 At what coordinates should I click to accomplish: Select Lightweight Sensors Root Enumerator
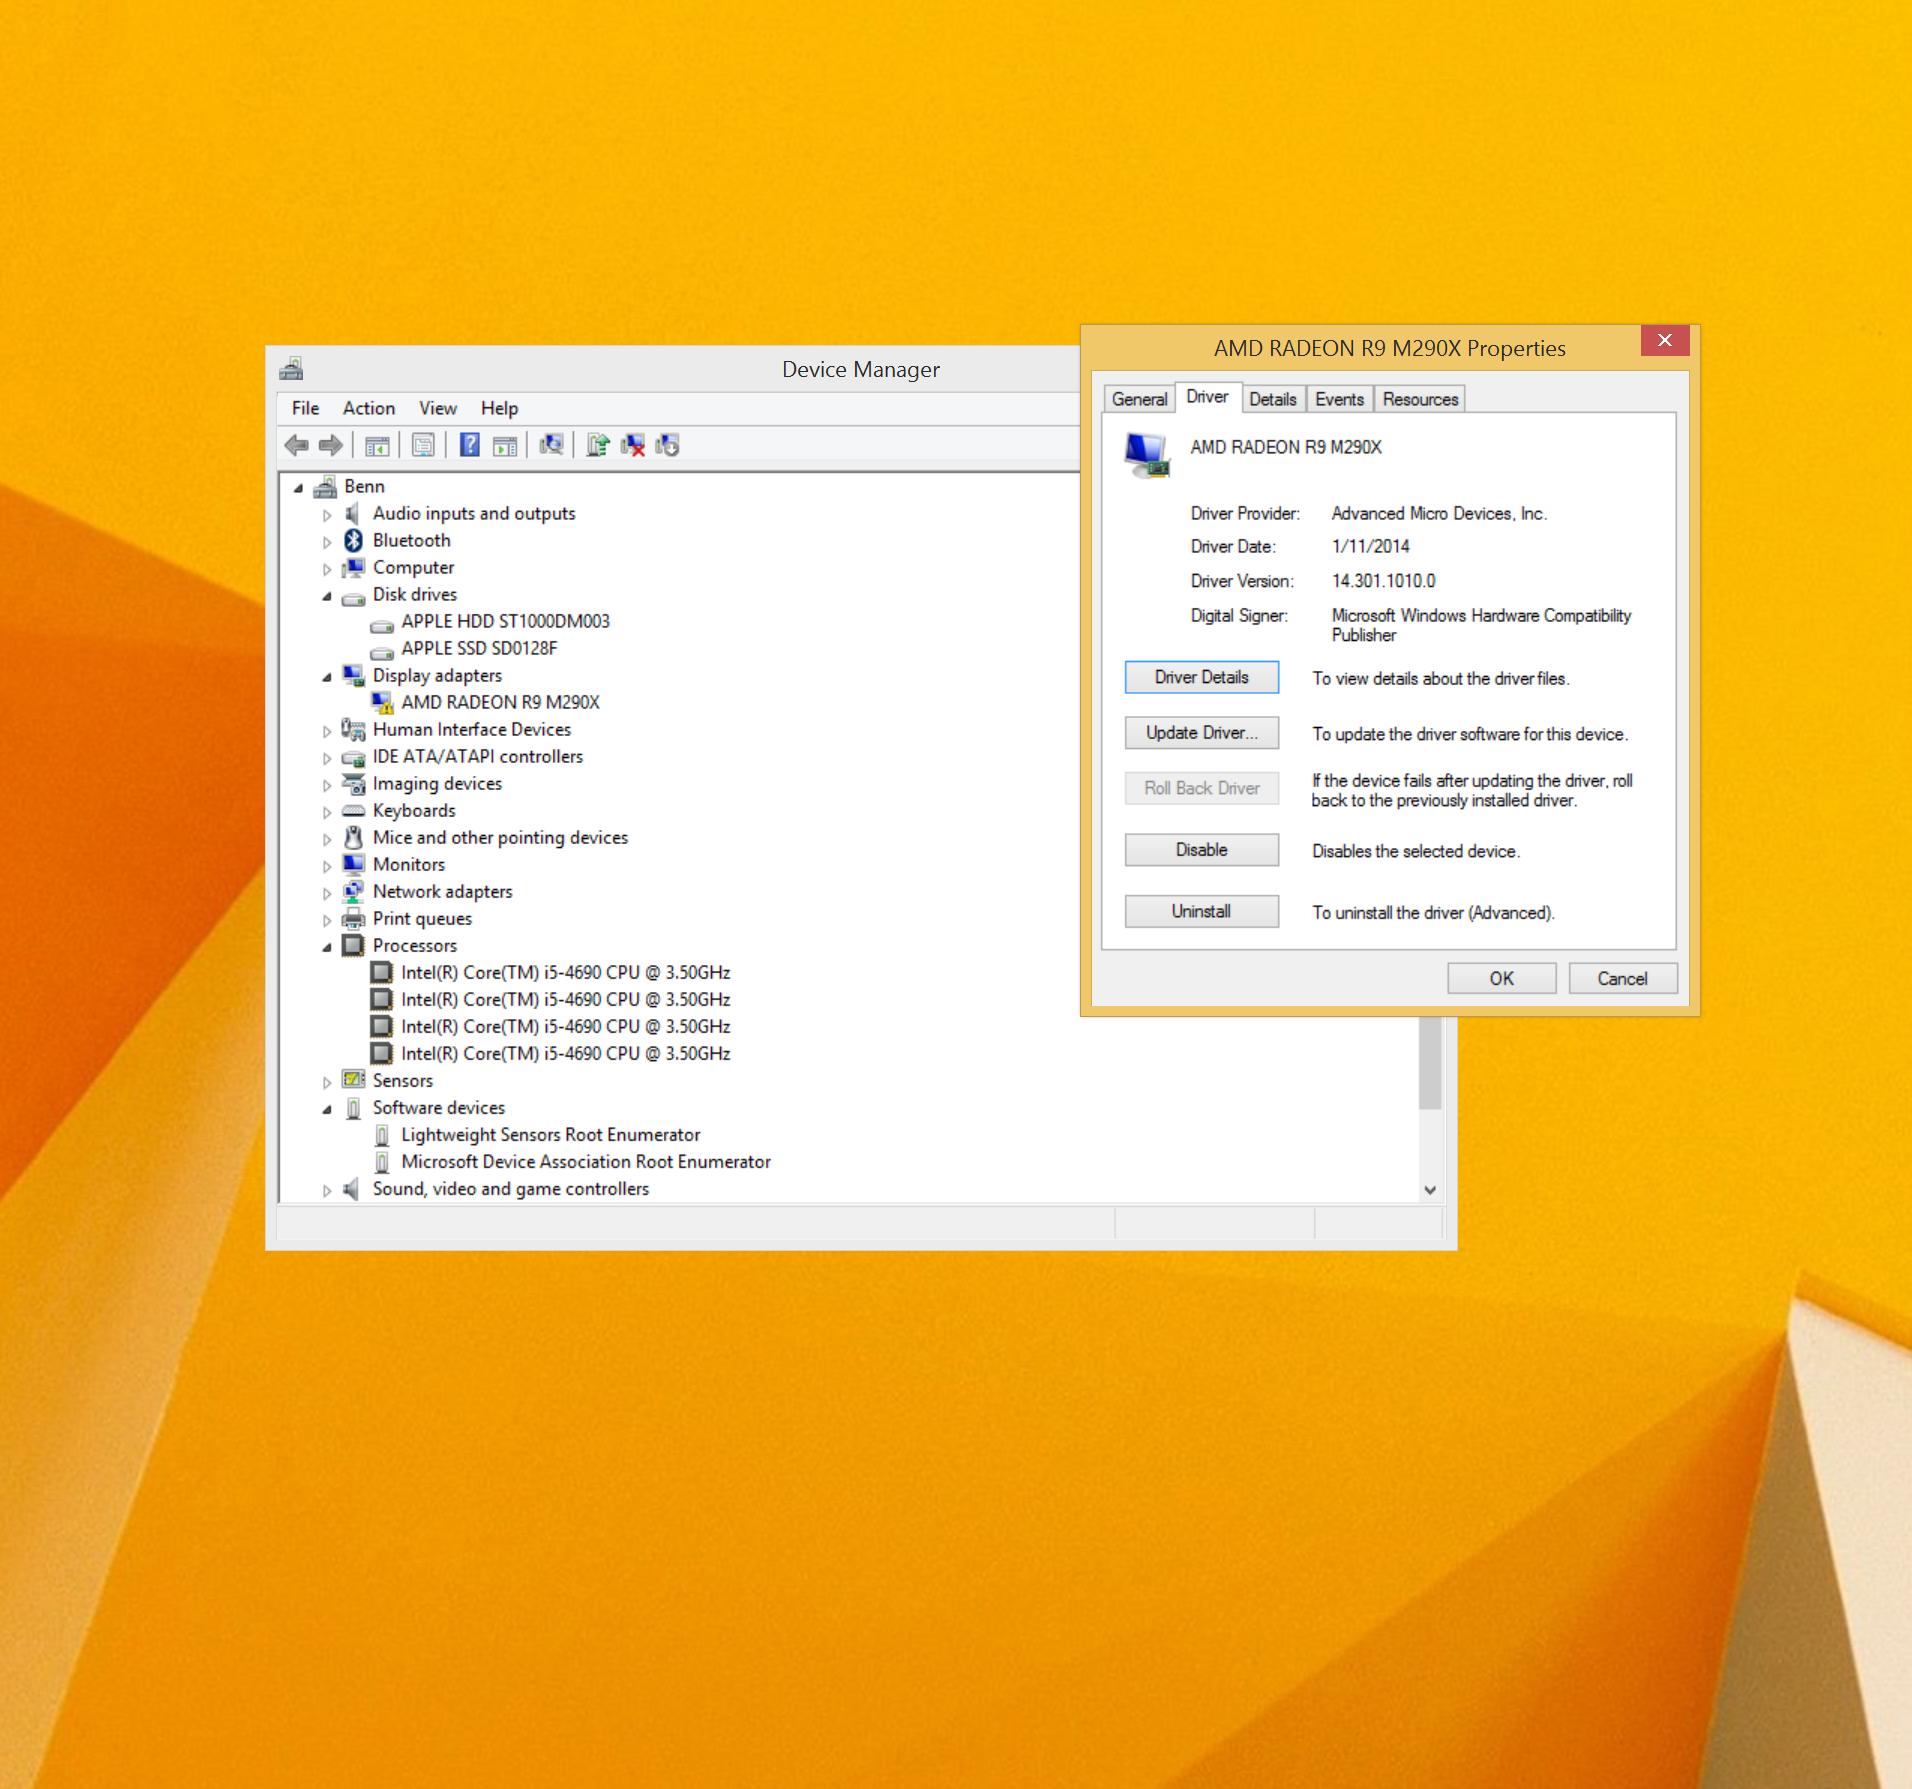[x=550, y=1134]
